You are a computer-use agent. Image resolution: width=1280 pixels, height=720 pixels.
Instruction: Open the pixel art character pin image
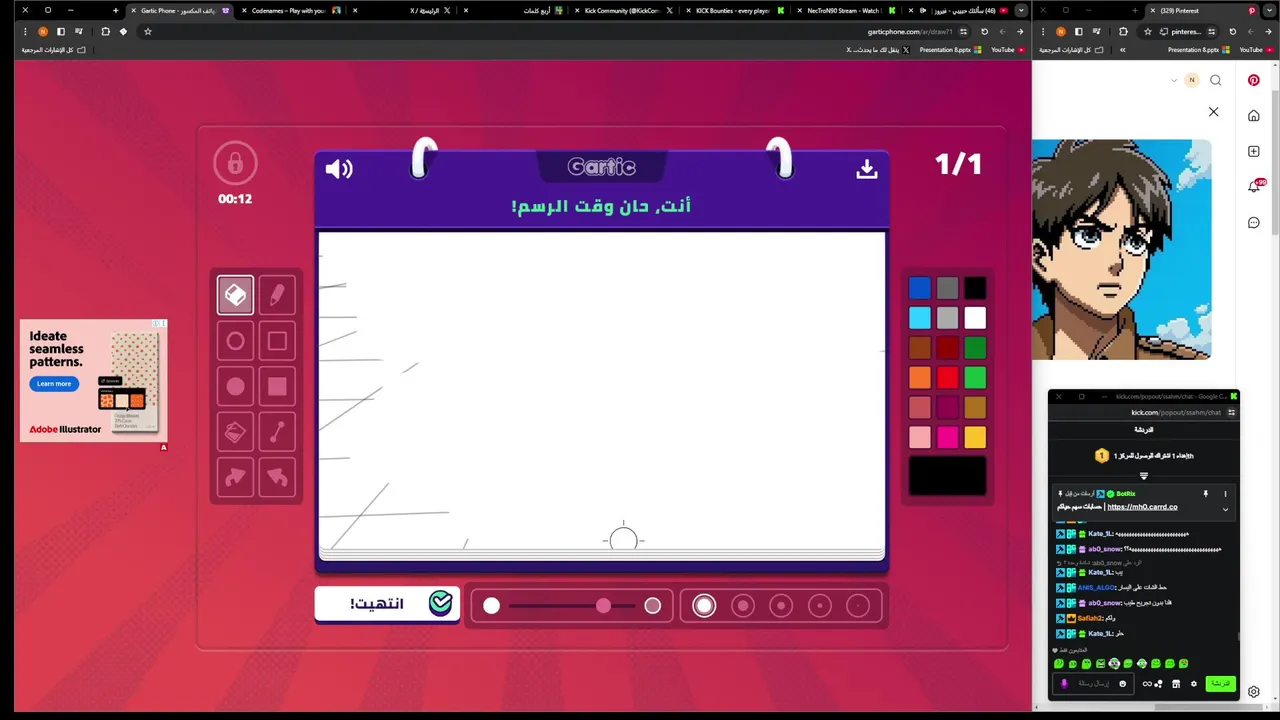[1122, 249]
